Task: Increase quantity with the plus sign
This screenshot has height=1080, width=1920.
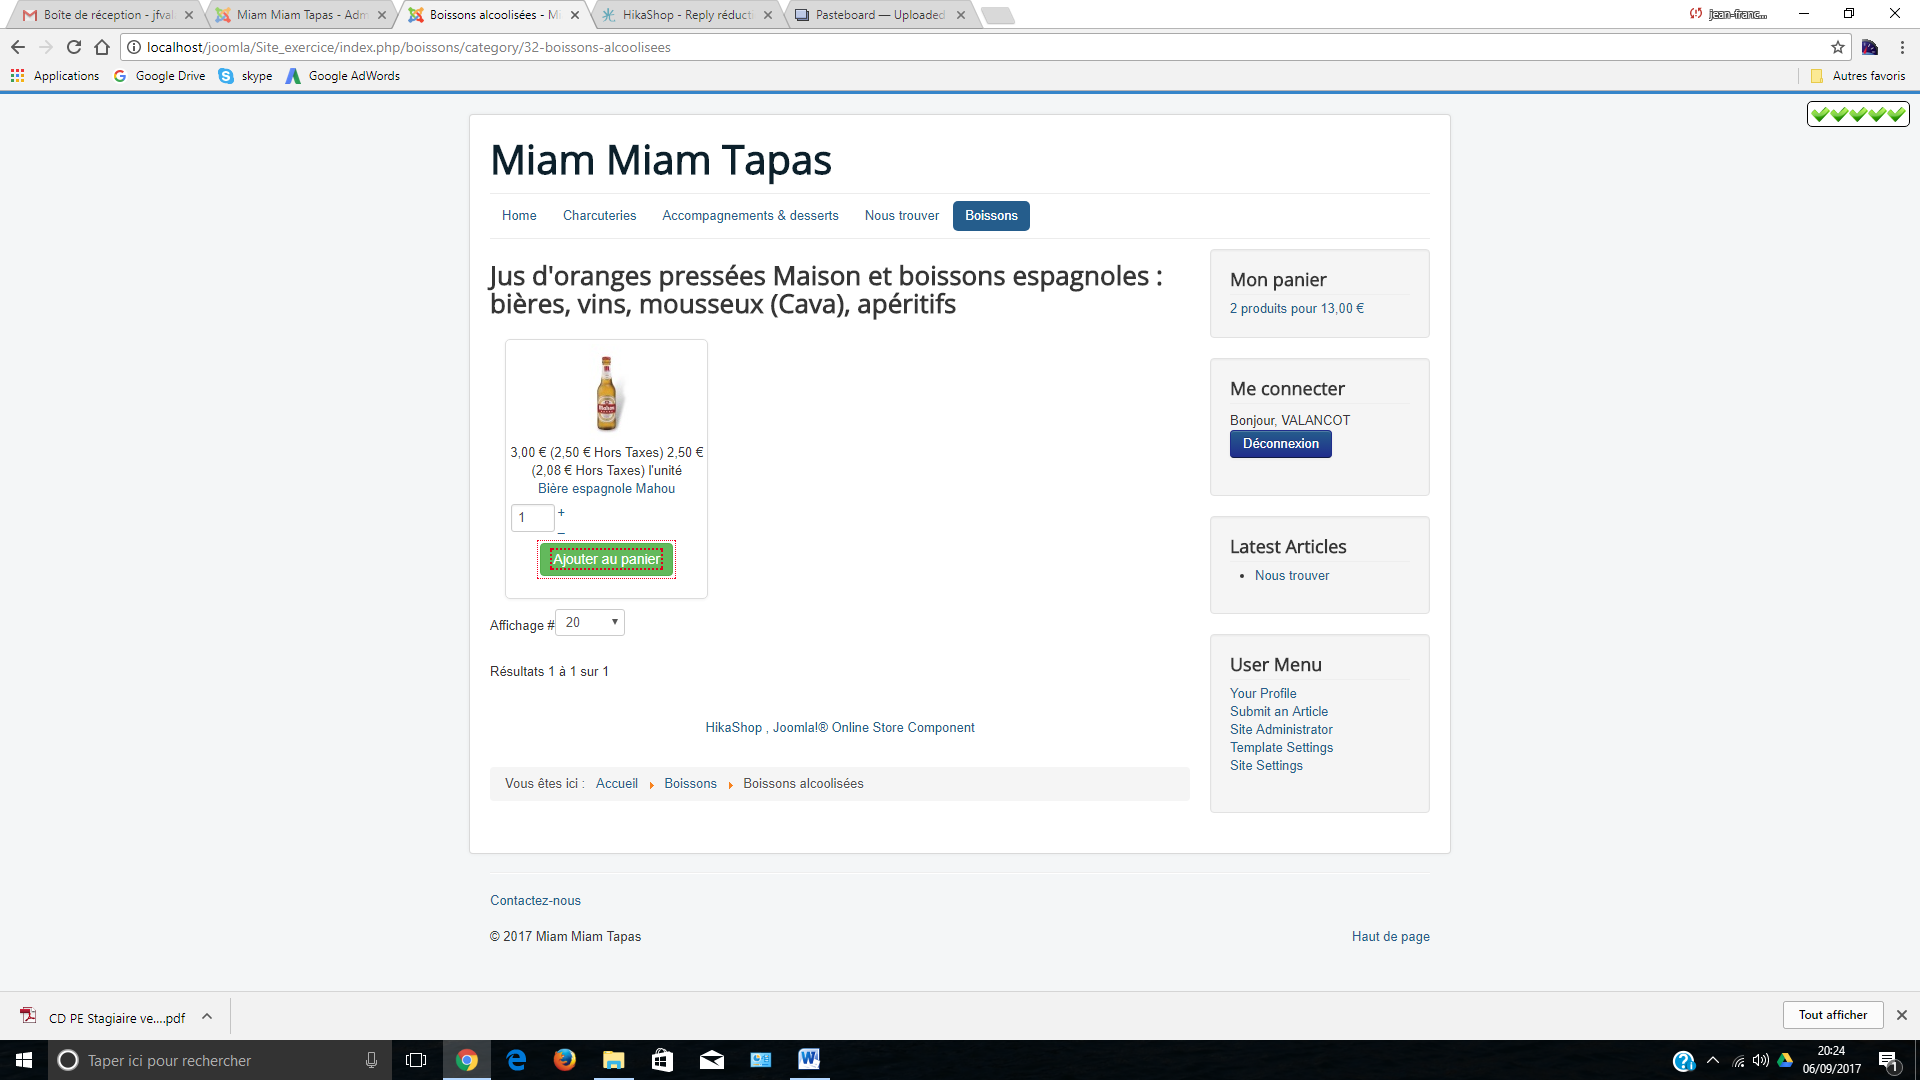Action: [x=561, y=512]
